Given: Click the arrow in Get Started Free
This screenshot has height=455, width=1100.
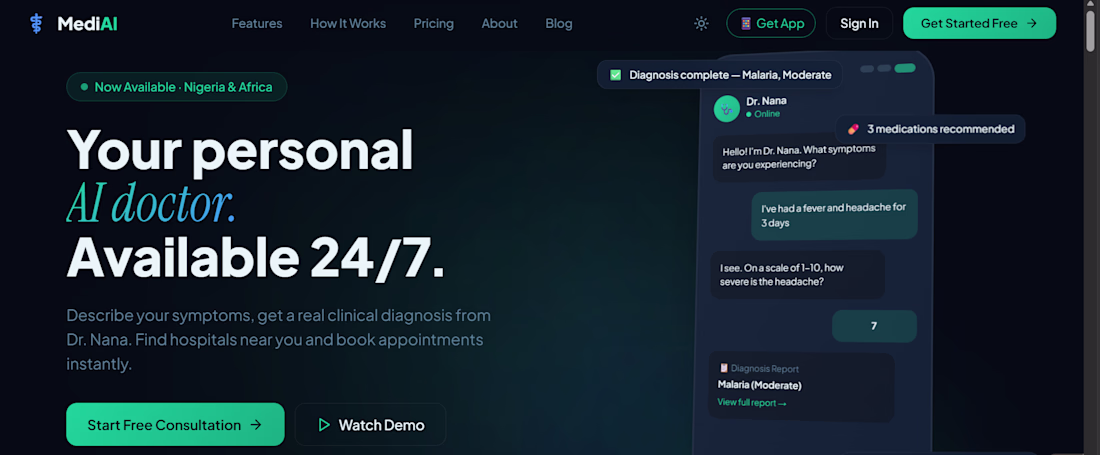Looking at the screenshot, I should (1032, 23).
